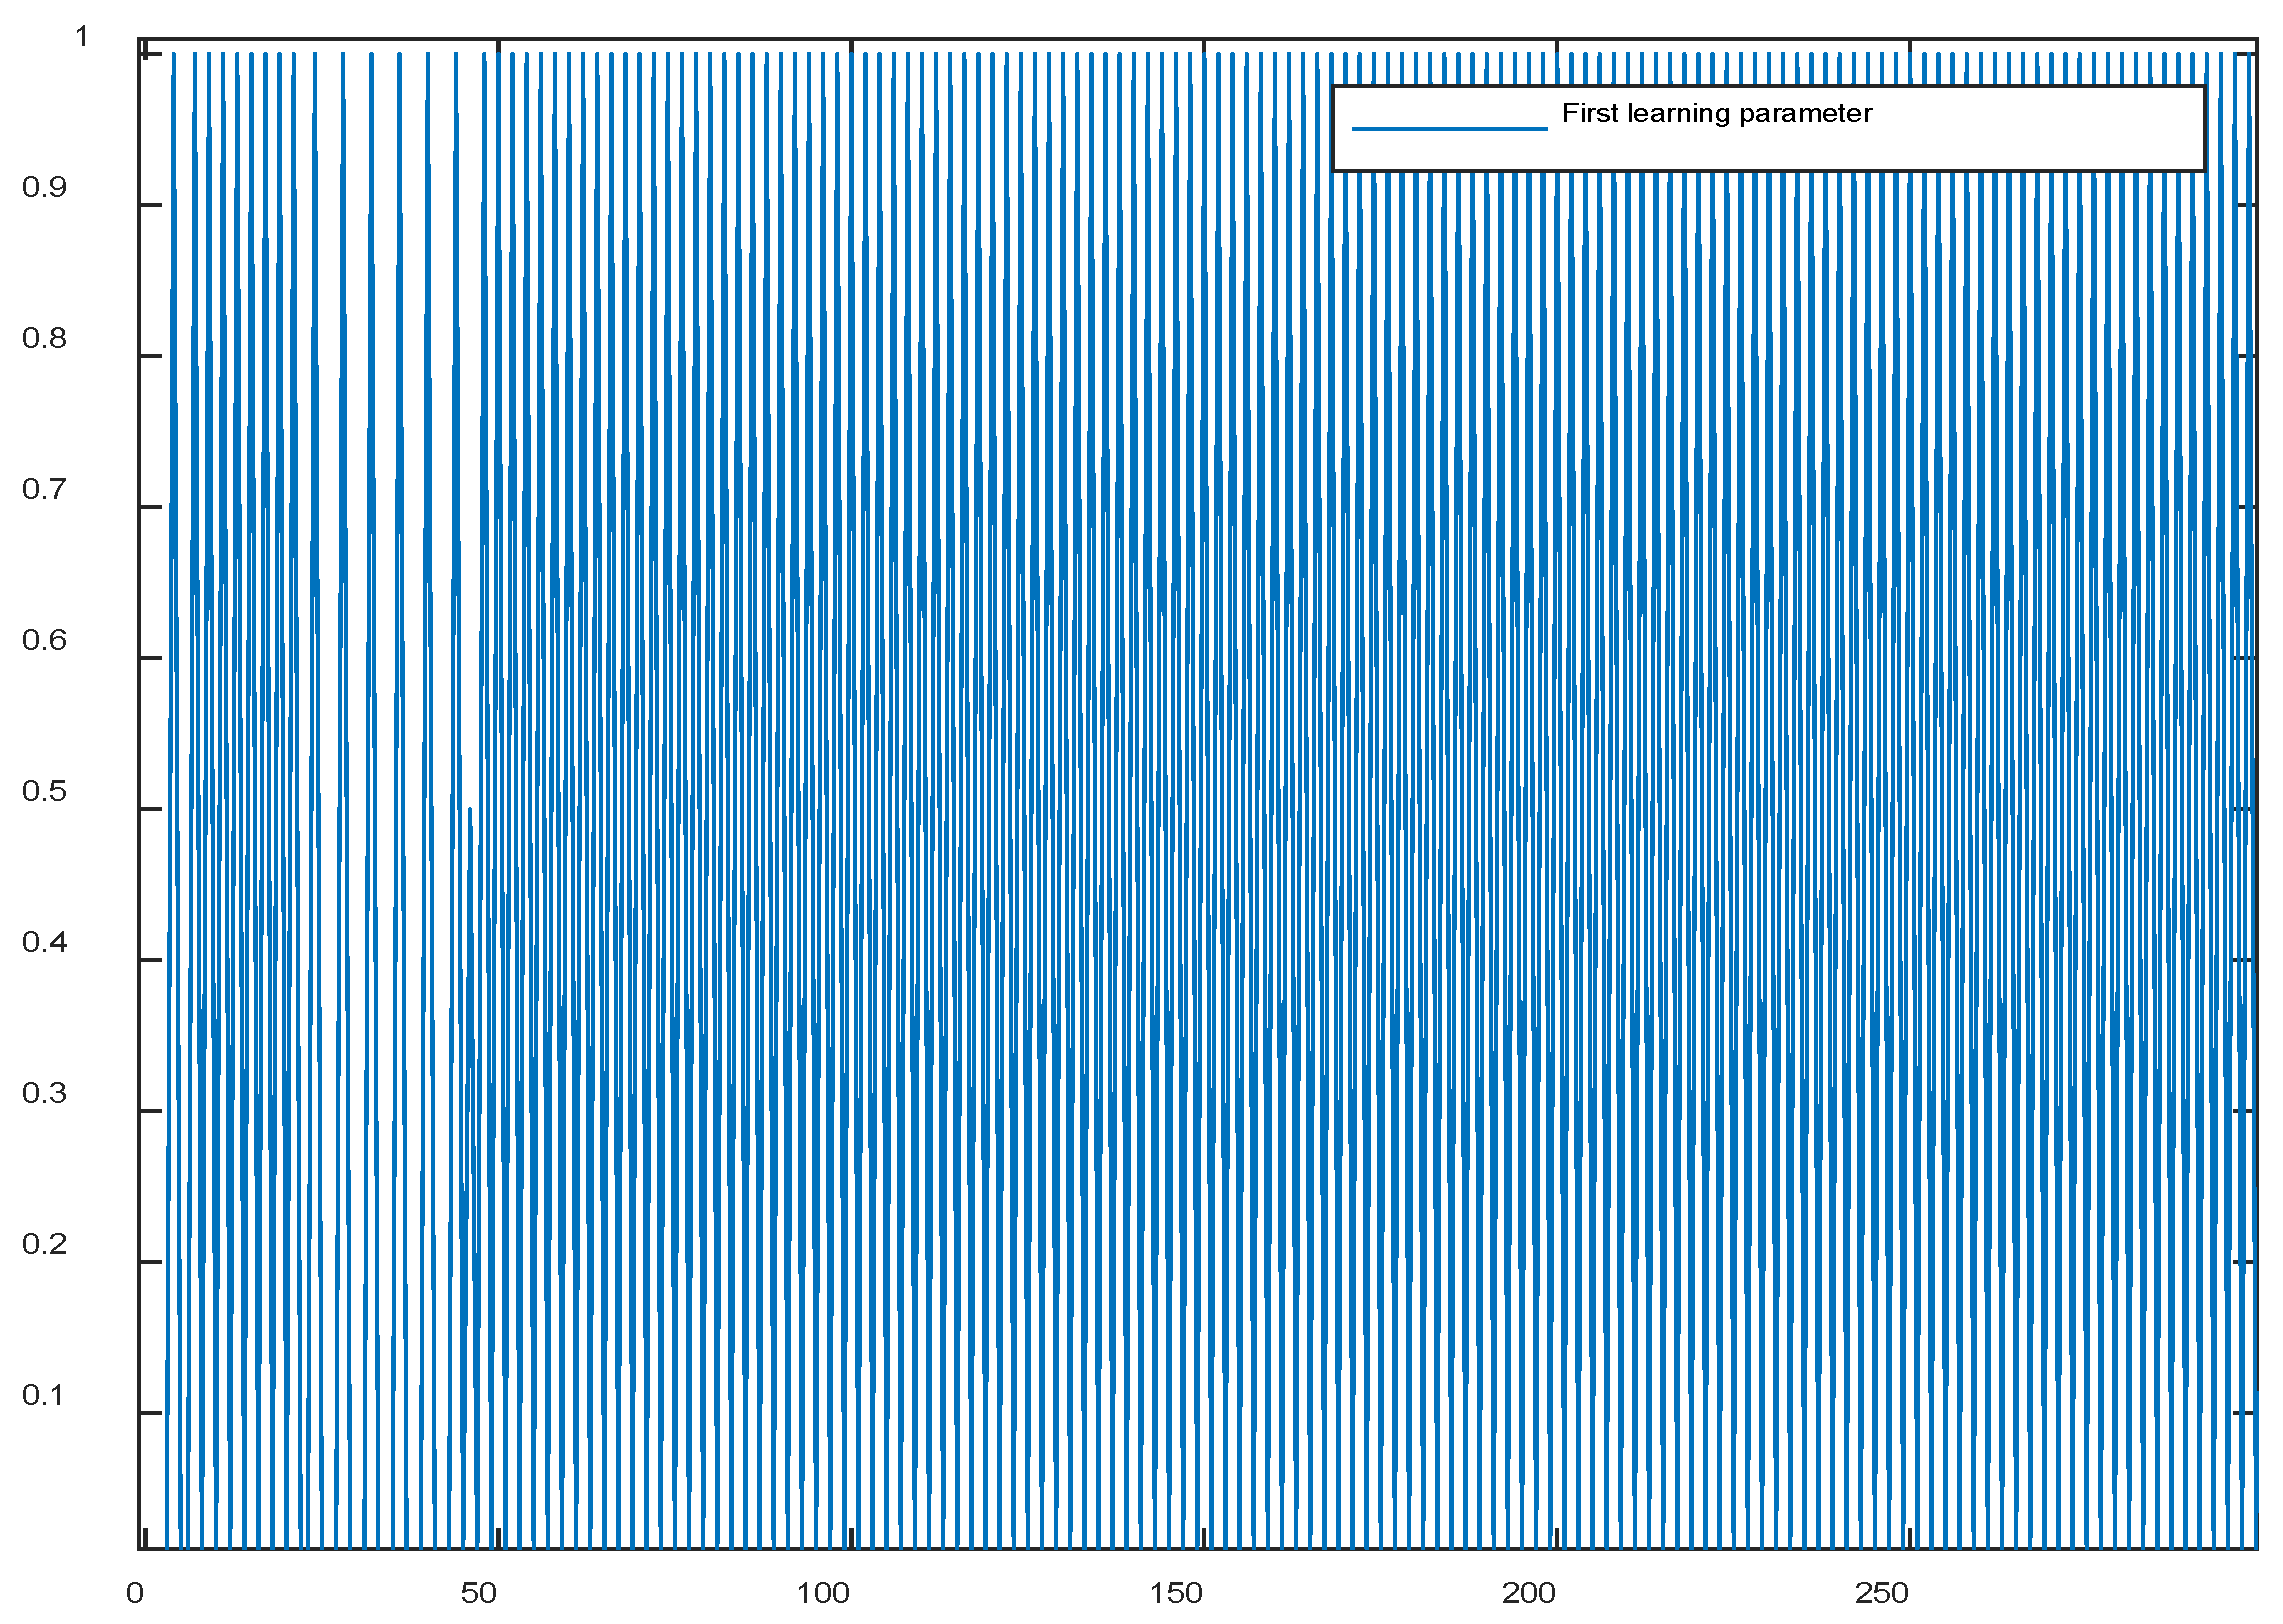Click y-axis tick label 0.6
Image resolution: width=2283 pixels, height=1624 pixels.
point(44,640)
